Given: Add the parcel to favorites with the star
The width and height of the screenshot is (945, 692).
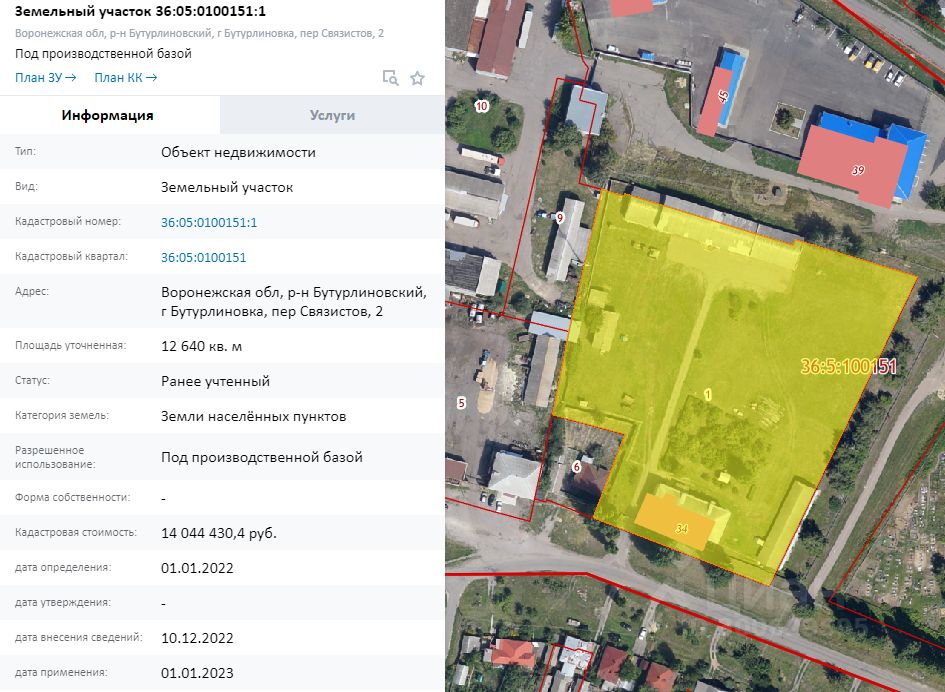Looking at the screenshot, I should pos(418,78).
